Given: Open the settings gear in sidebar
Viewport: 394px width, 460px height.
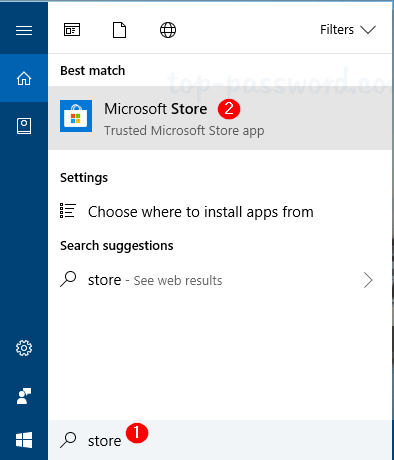Looking at the screenshot, I should tap(24, 348).
